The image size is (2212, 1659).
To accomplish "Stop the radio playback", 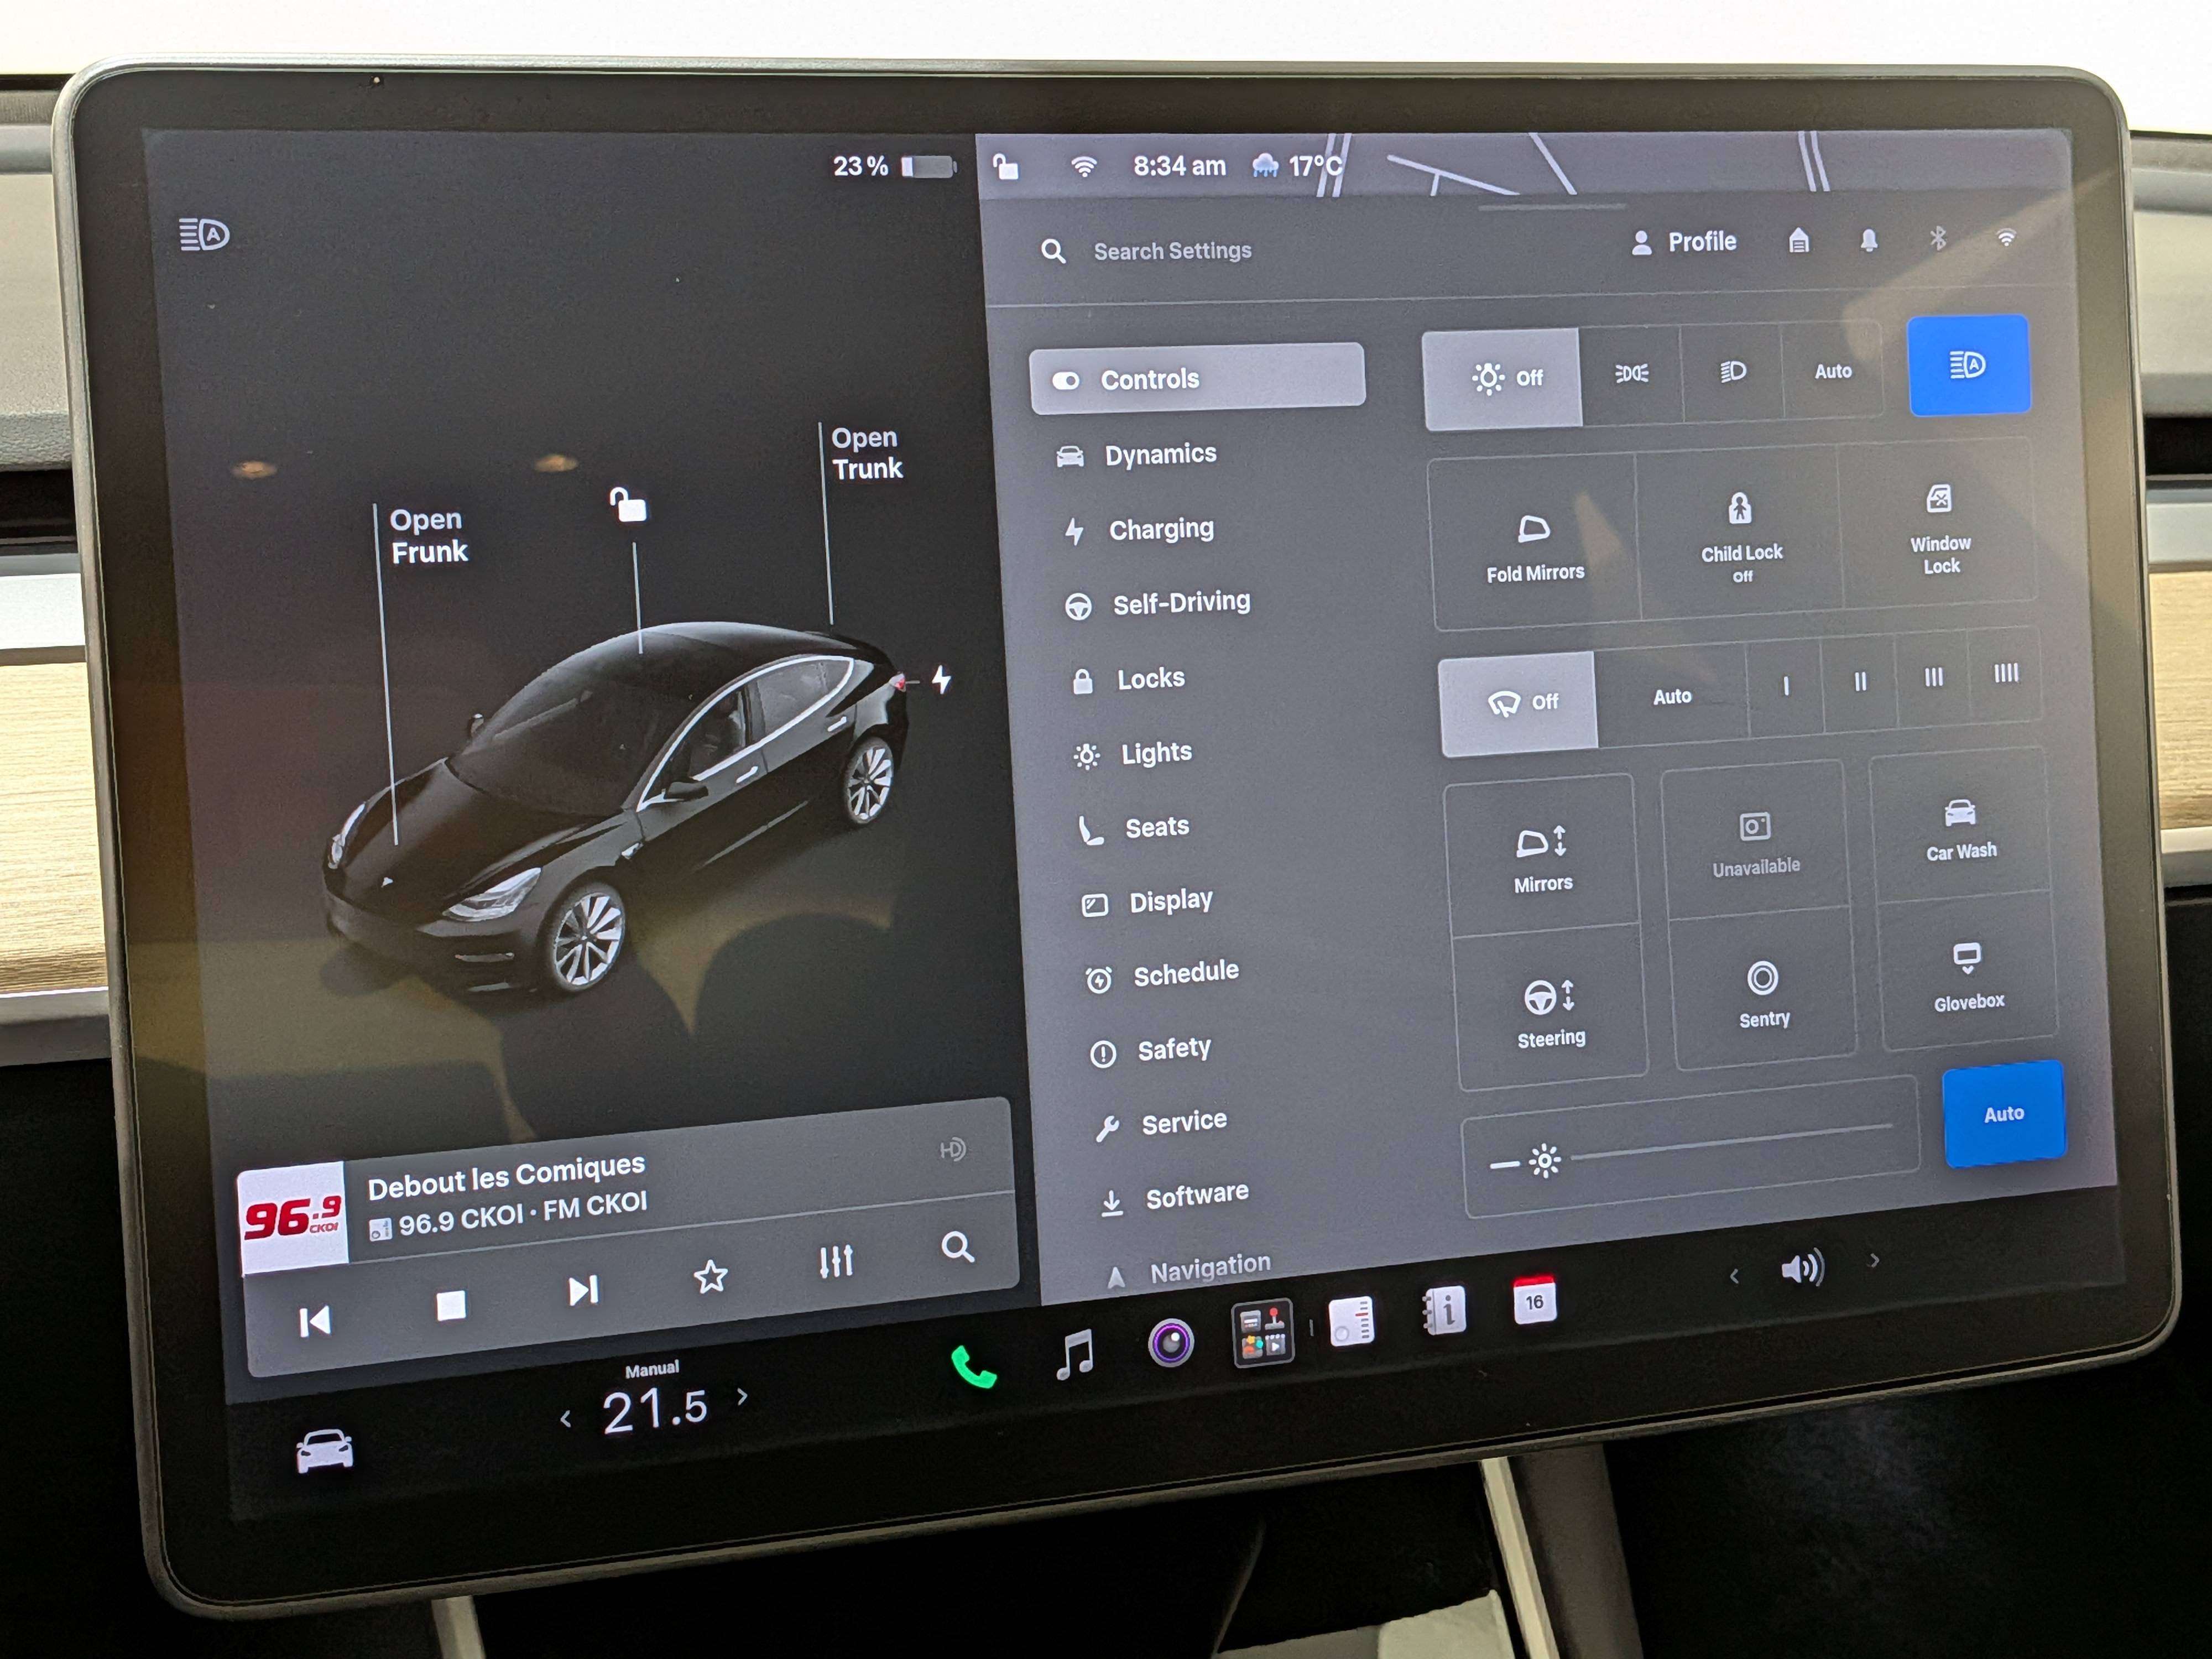I will tap(451, 1305).
